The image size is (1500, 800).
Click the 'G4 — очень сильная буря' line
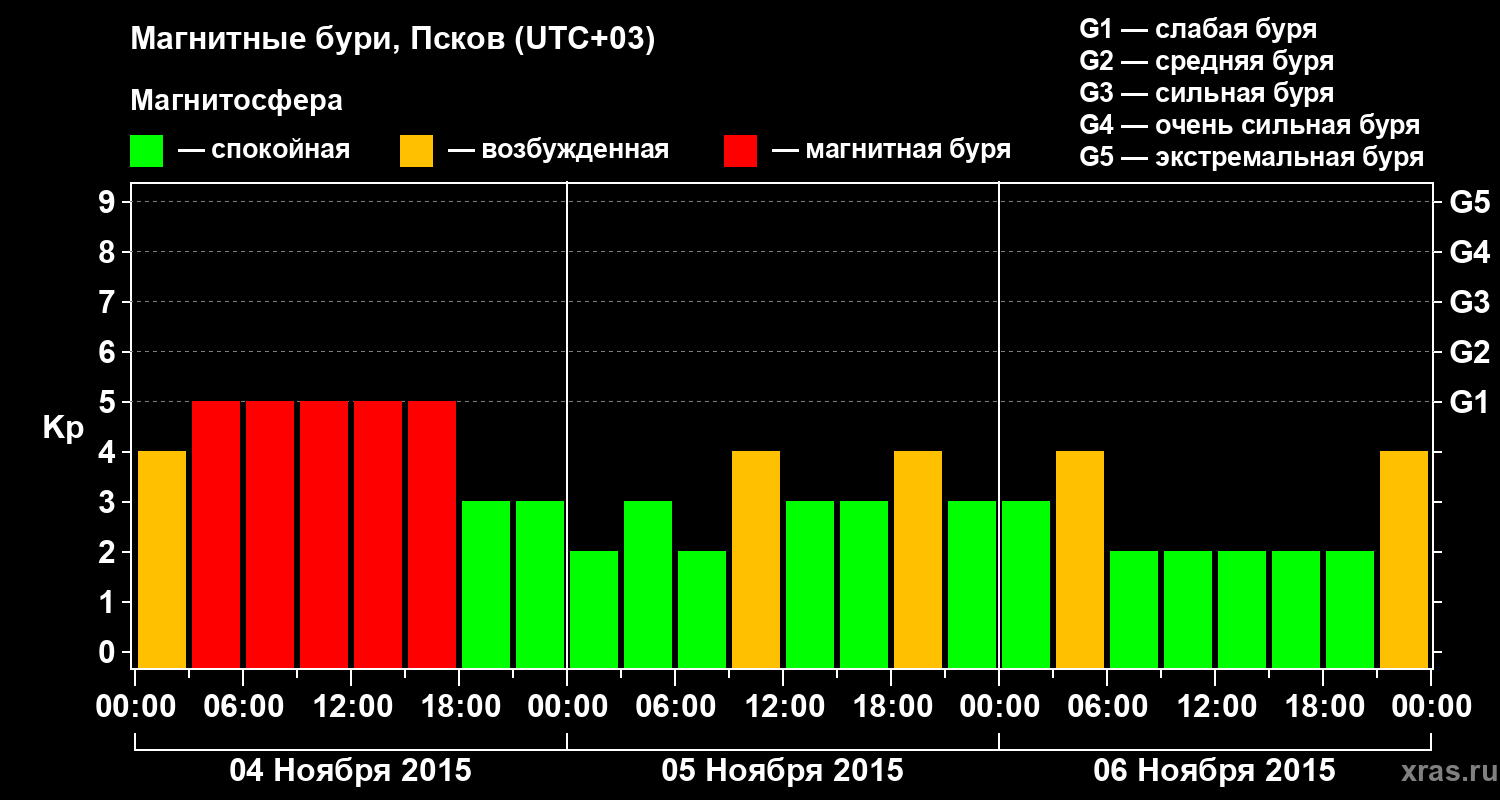[x=1250, y=125]
